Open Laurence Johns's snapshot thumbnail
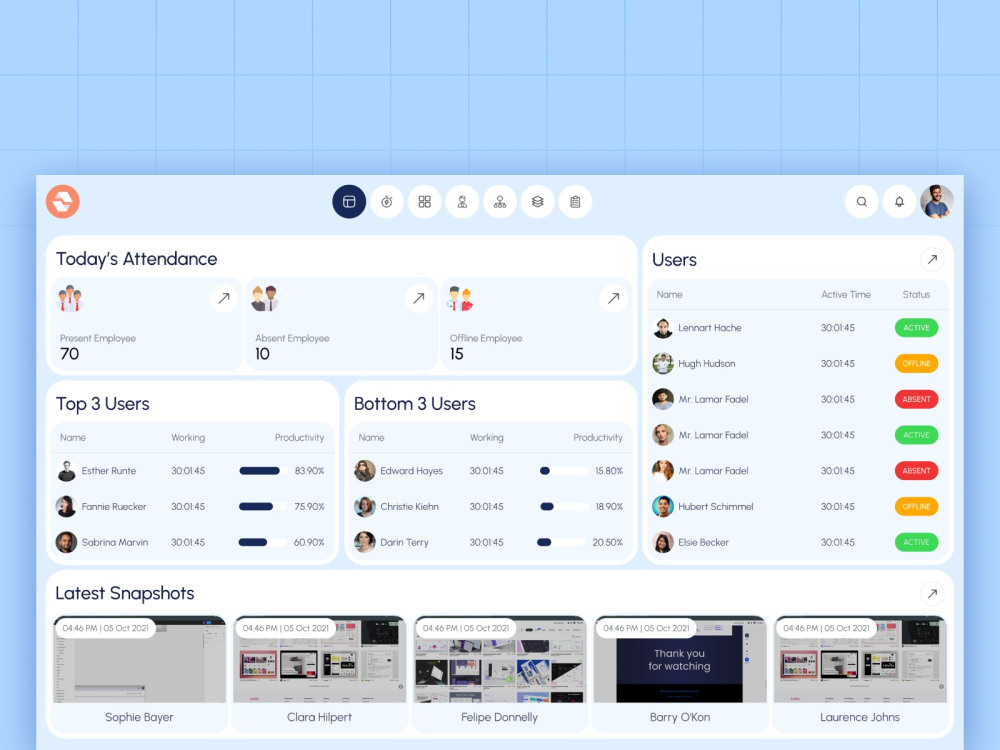Viewport: 1000px width, 750px height. click(860, 659)
